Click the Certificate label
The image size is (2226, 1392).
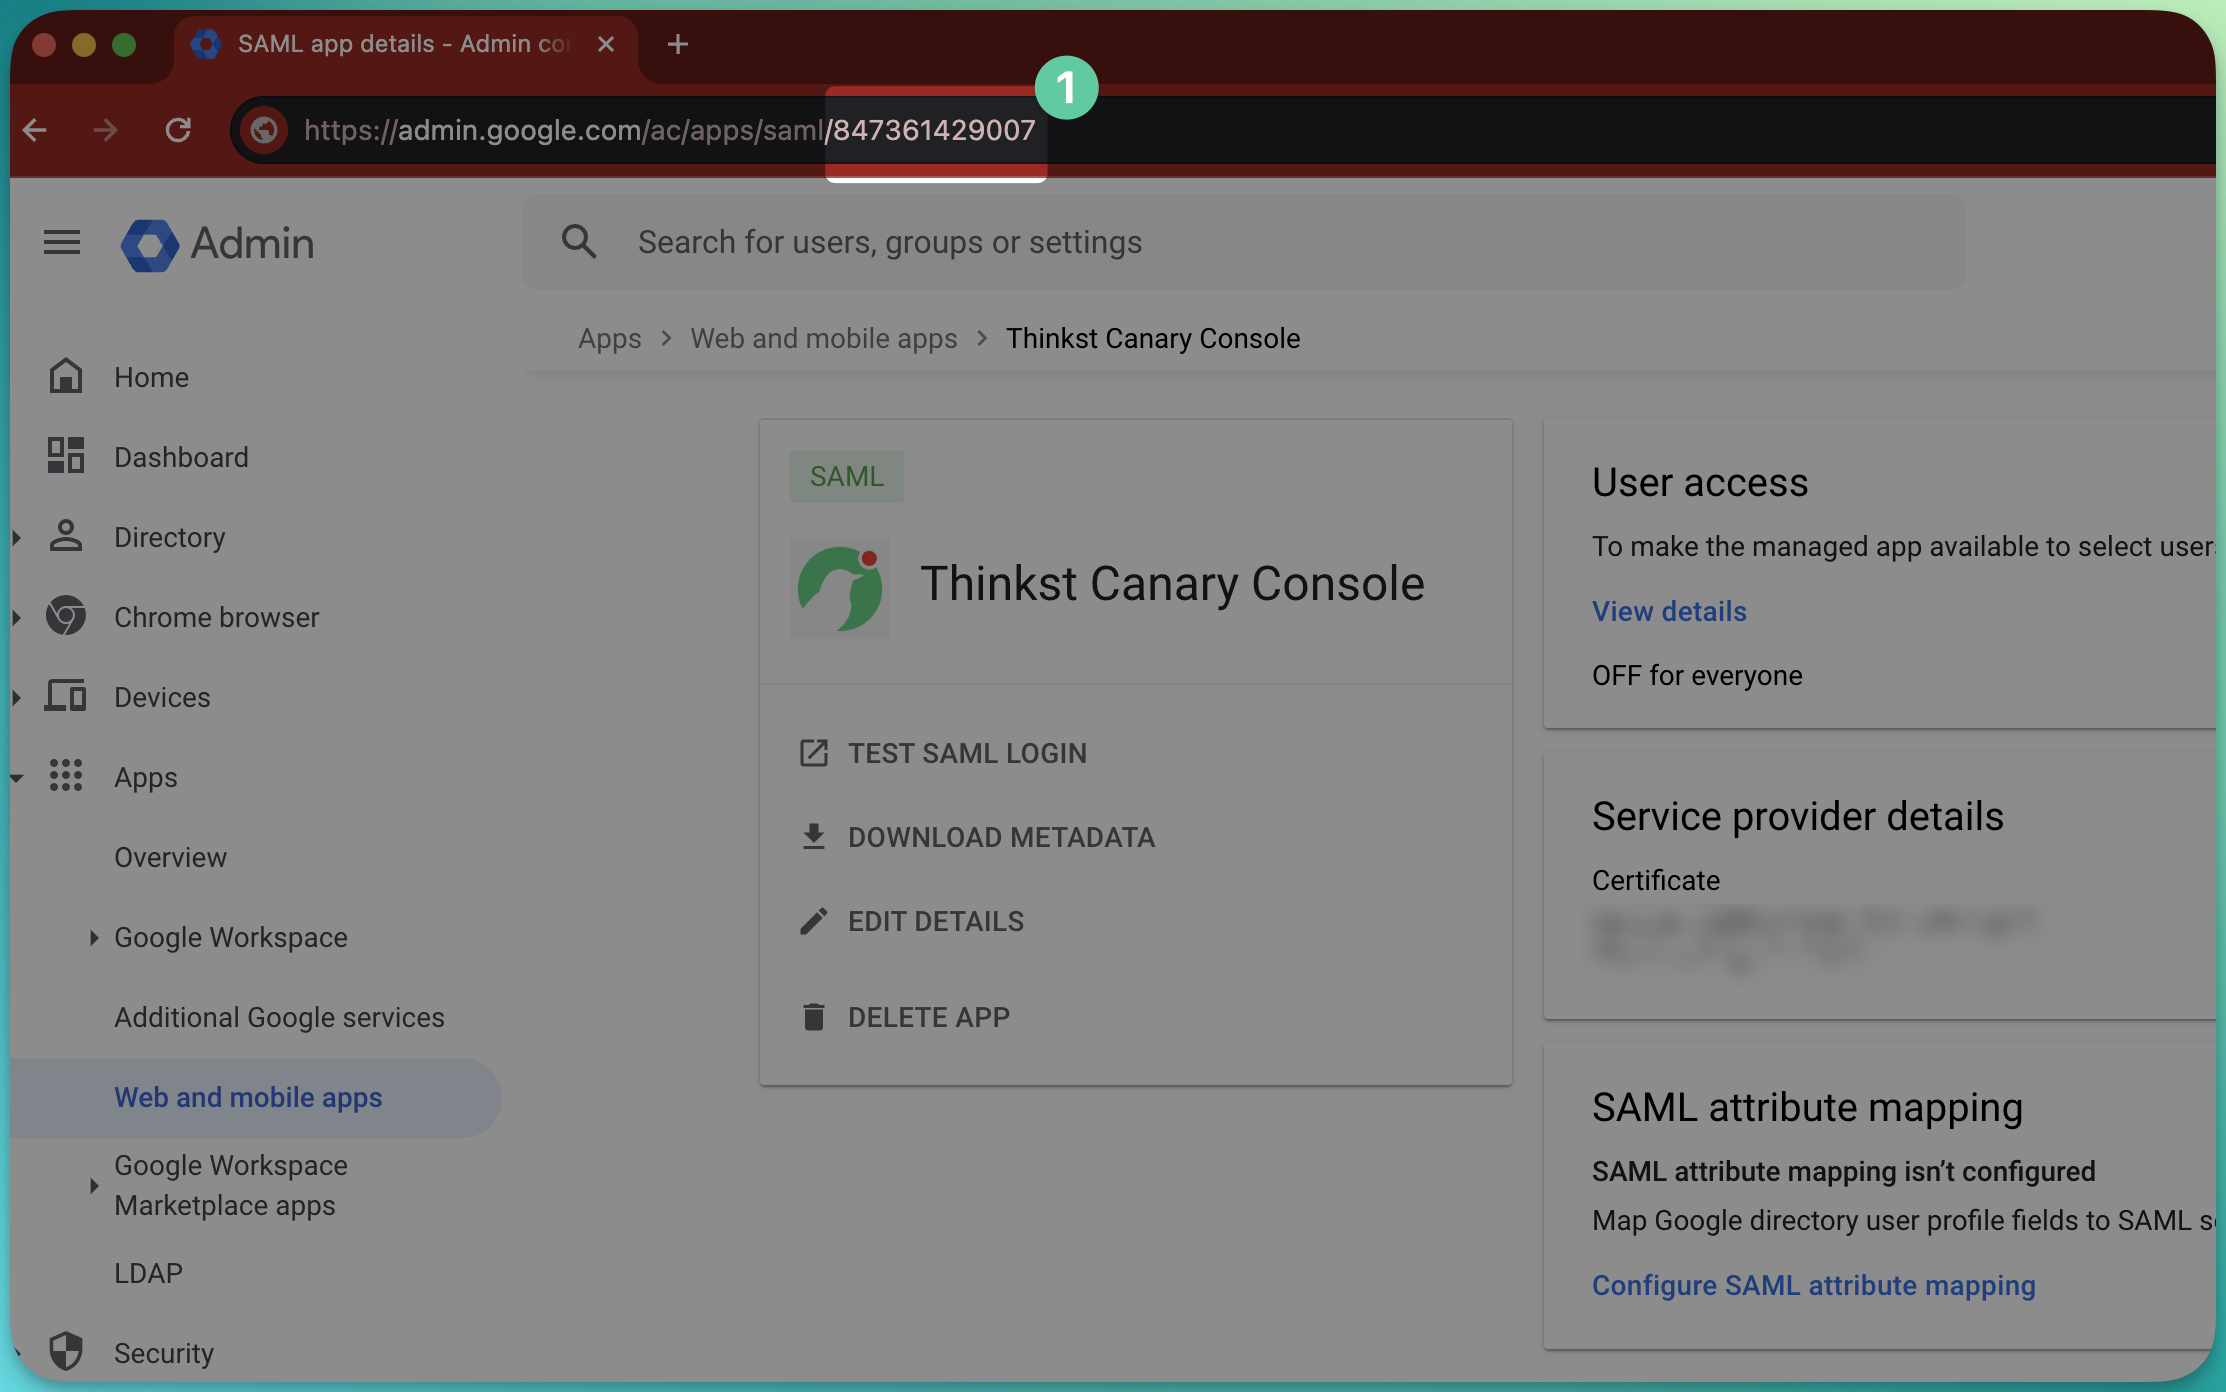[1655, 880]
